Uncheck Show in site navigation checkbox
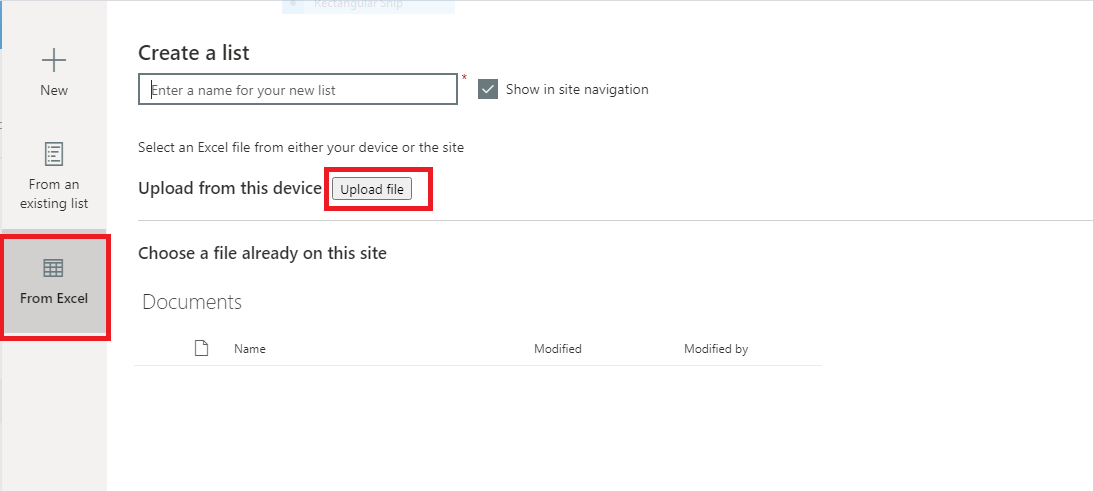This screenshot has height=491, width=1093. [488, 89]
